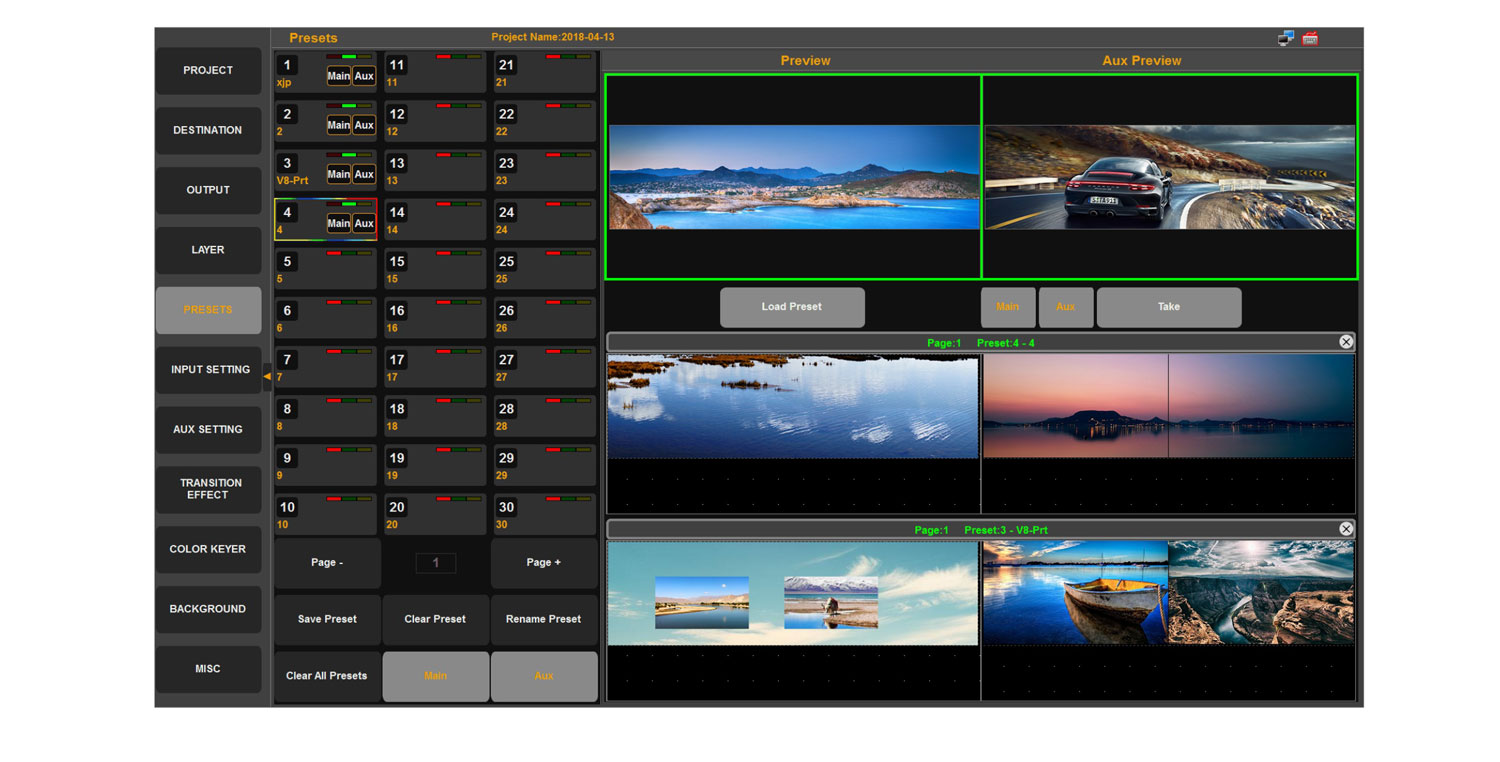Open the COLOR KEYER section

[x=208, y=549]
